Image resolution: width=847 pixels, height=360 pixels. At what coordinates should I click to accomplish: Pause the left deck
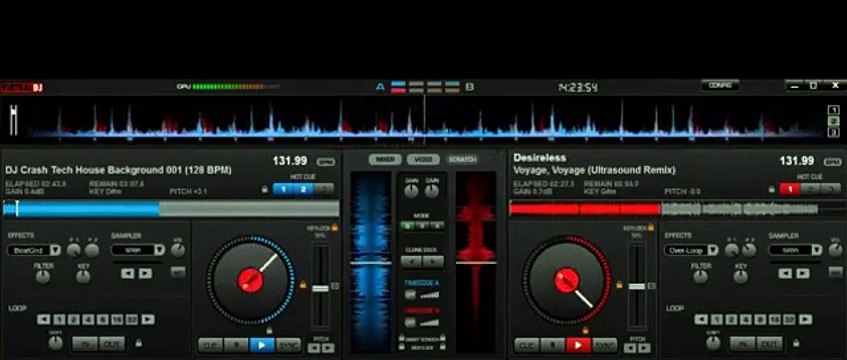click(236, 345)
